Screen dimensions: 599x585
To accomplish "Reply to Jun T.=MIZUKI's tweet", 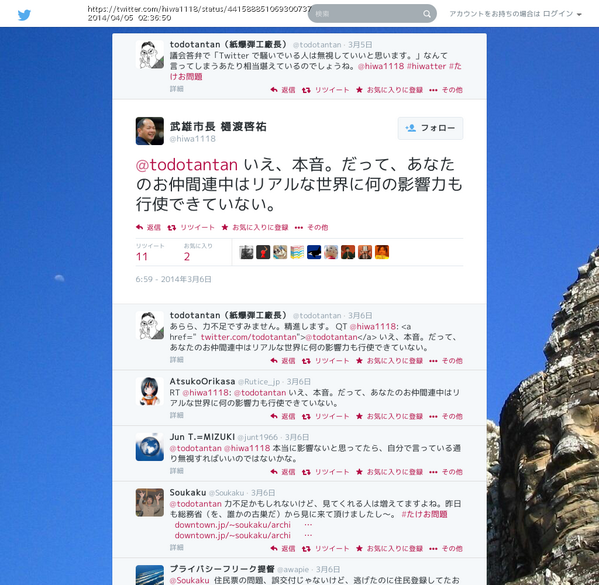I will click(x=283, y=472).
